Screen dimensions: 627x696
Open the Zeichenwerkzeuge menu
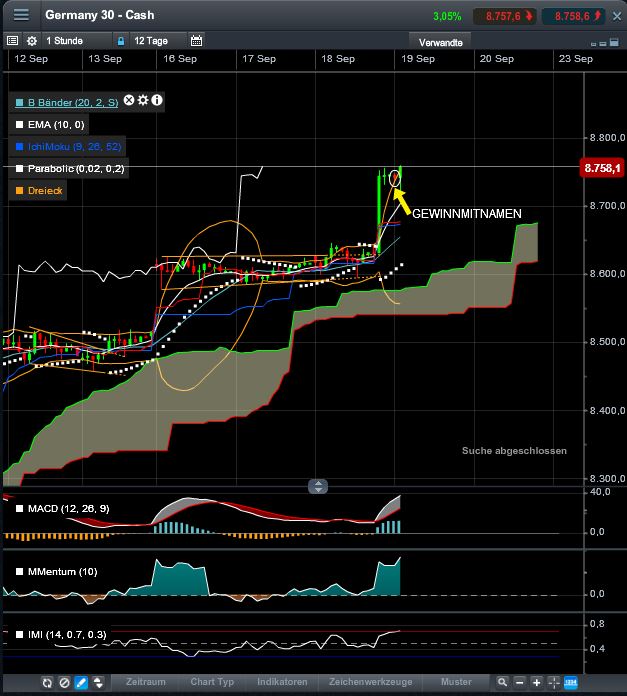(371, 682)
